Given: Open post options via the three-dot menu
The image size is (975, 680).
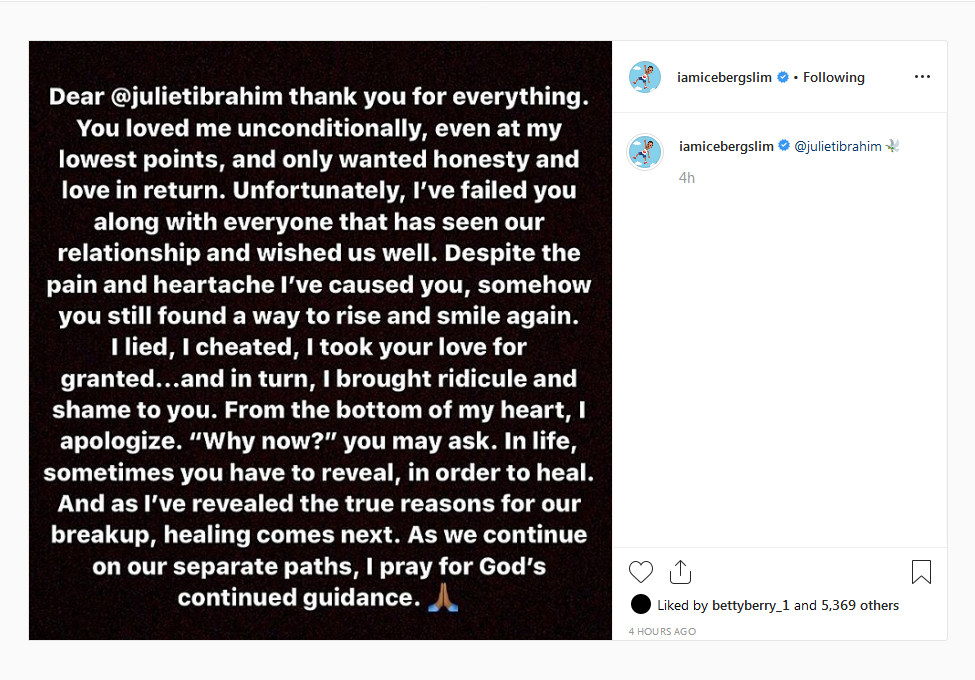Looking at the screenshot, I should click(922, 77).
